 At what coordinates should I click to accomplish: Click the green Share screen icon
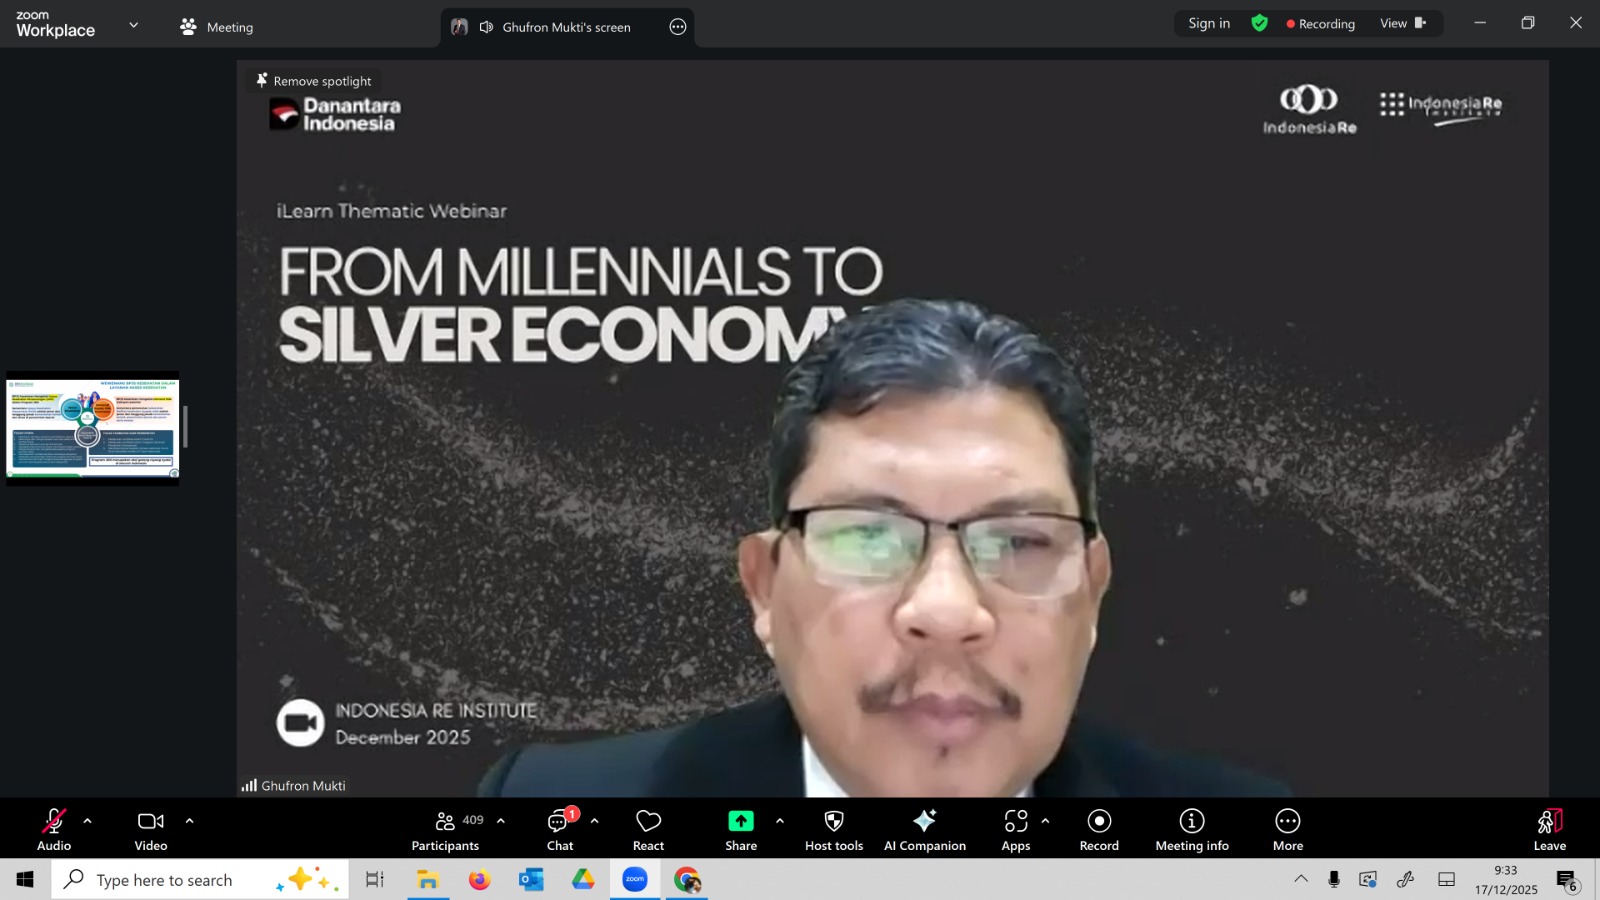(x=740, y=821)
